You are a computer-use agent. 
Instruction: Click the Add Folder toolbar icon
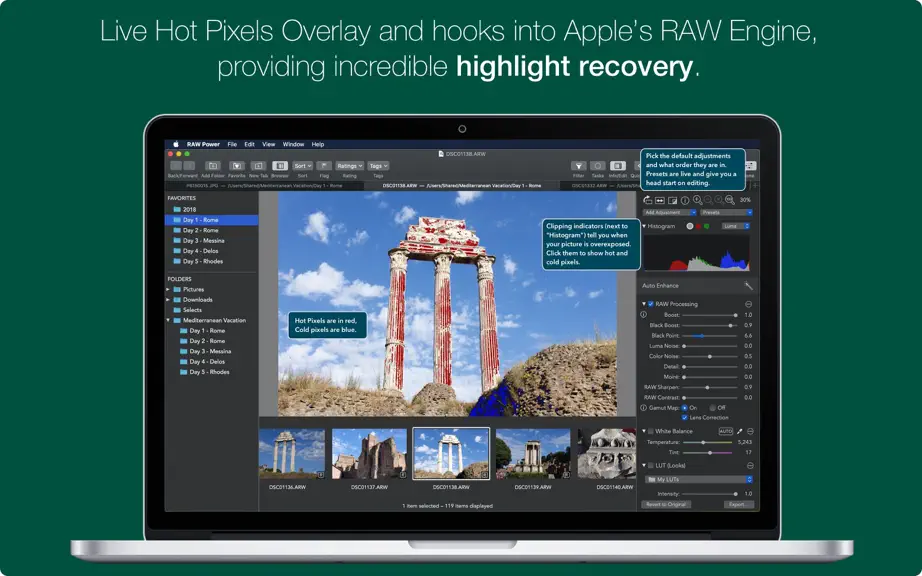click(x=213, y=166)
